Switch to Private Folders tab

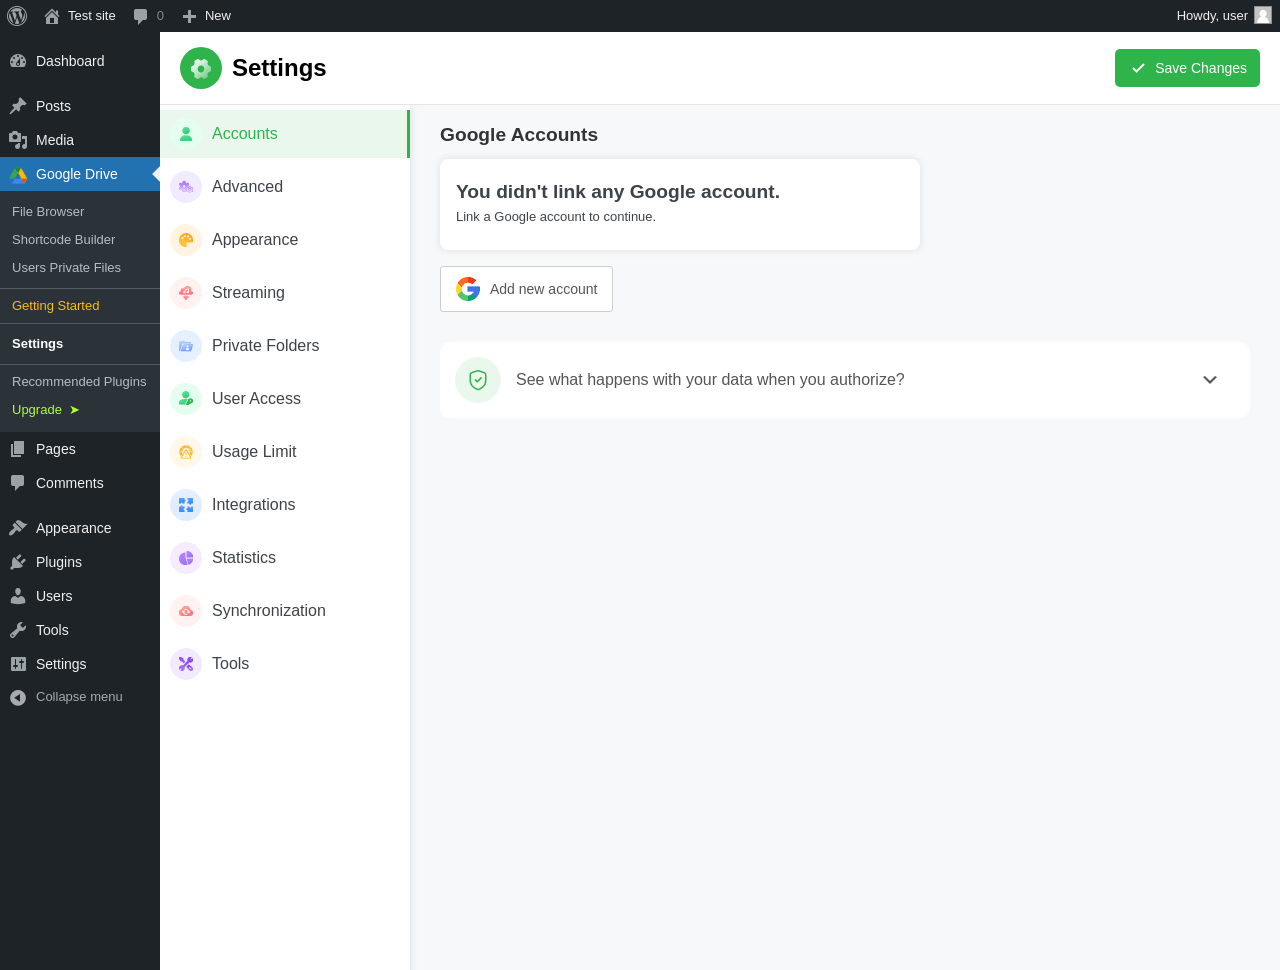[265, 346]
